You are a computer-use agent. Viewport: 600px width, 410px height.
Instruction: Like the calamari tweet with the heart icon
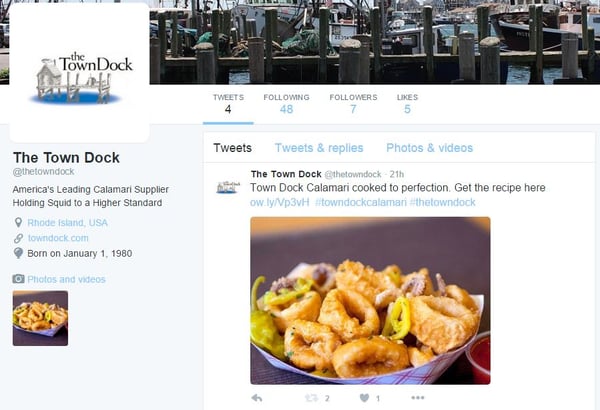(365, 398)
